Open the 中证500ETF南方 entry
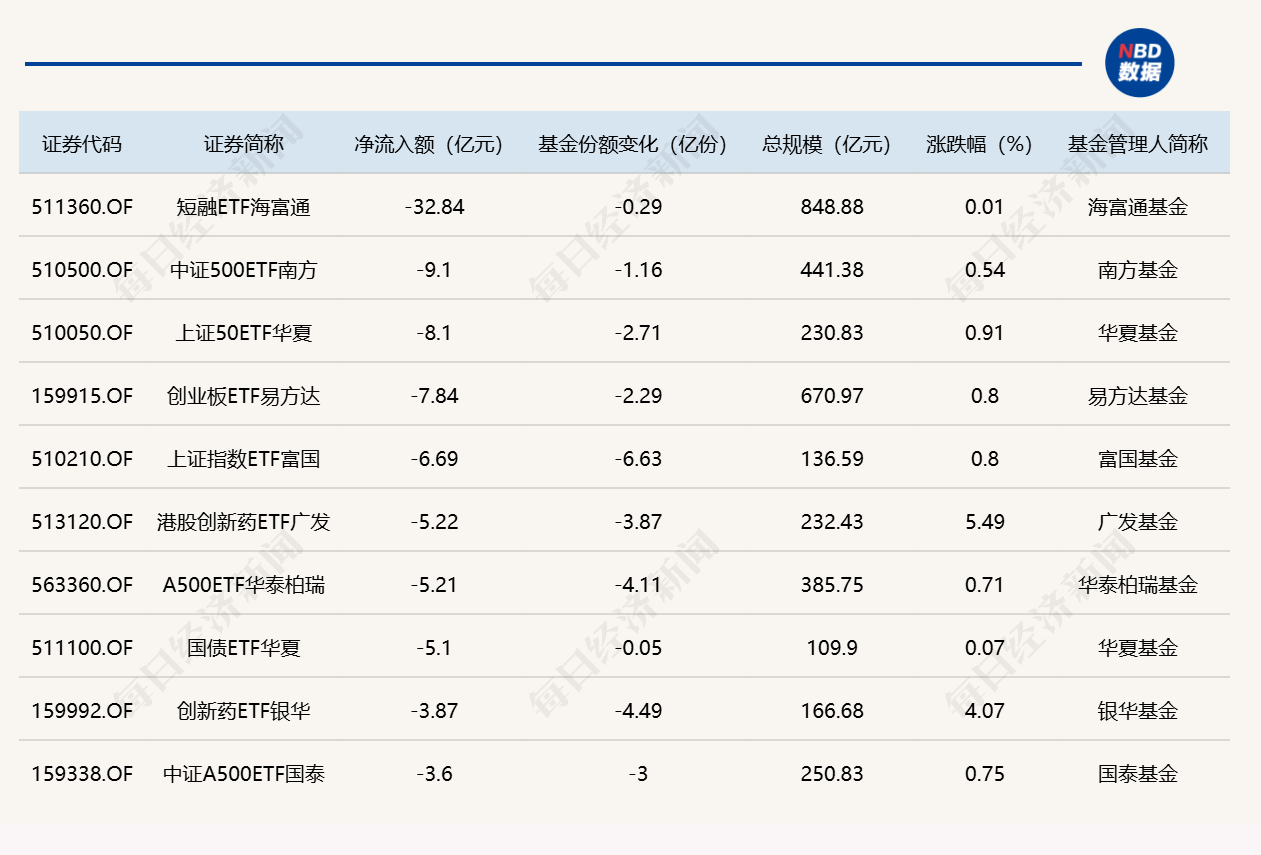This screenshot has height=855, width=1261. point(244,270)
